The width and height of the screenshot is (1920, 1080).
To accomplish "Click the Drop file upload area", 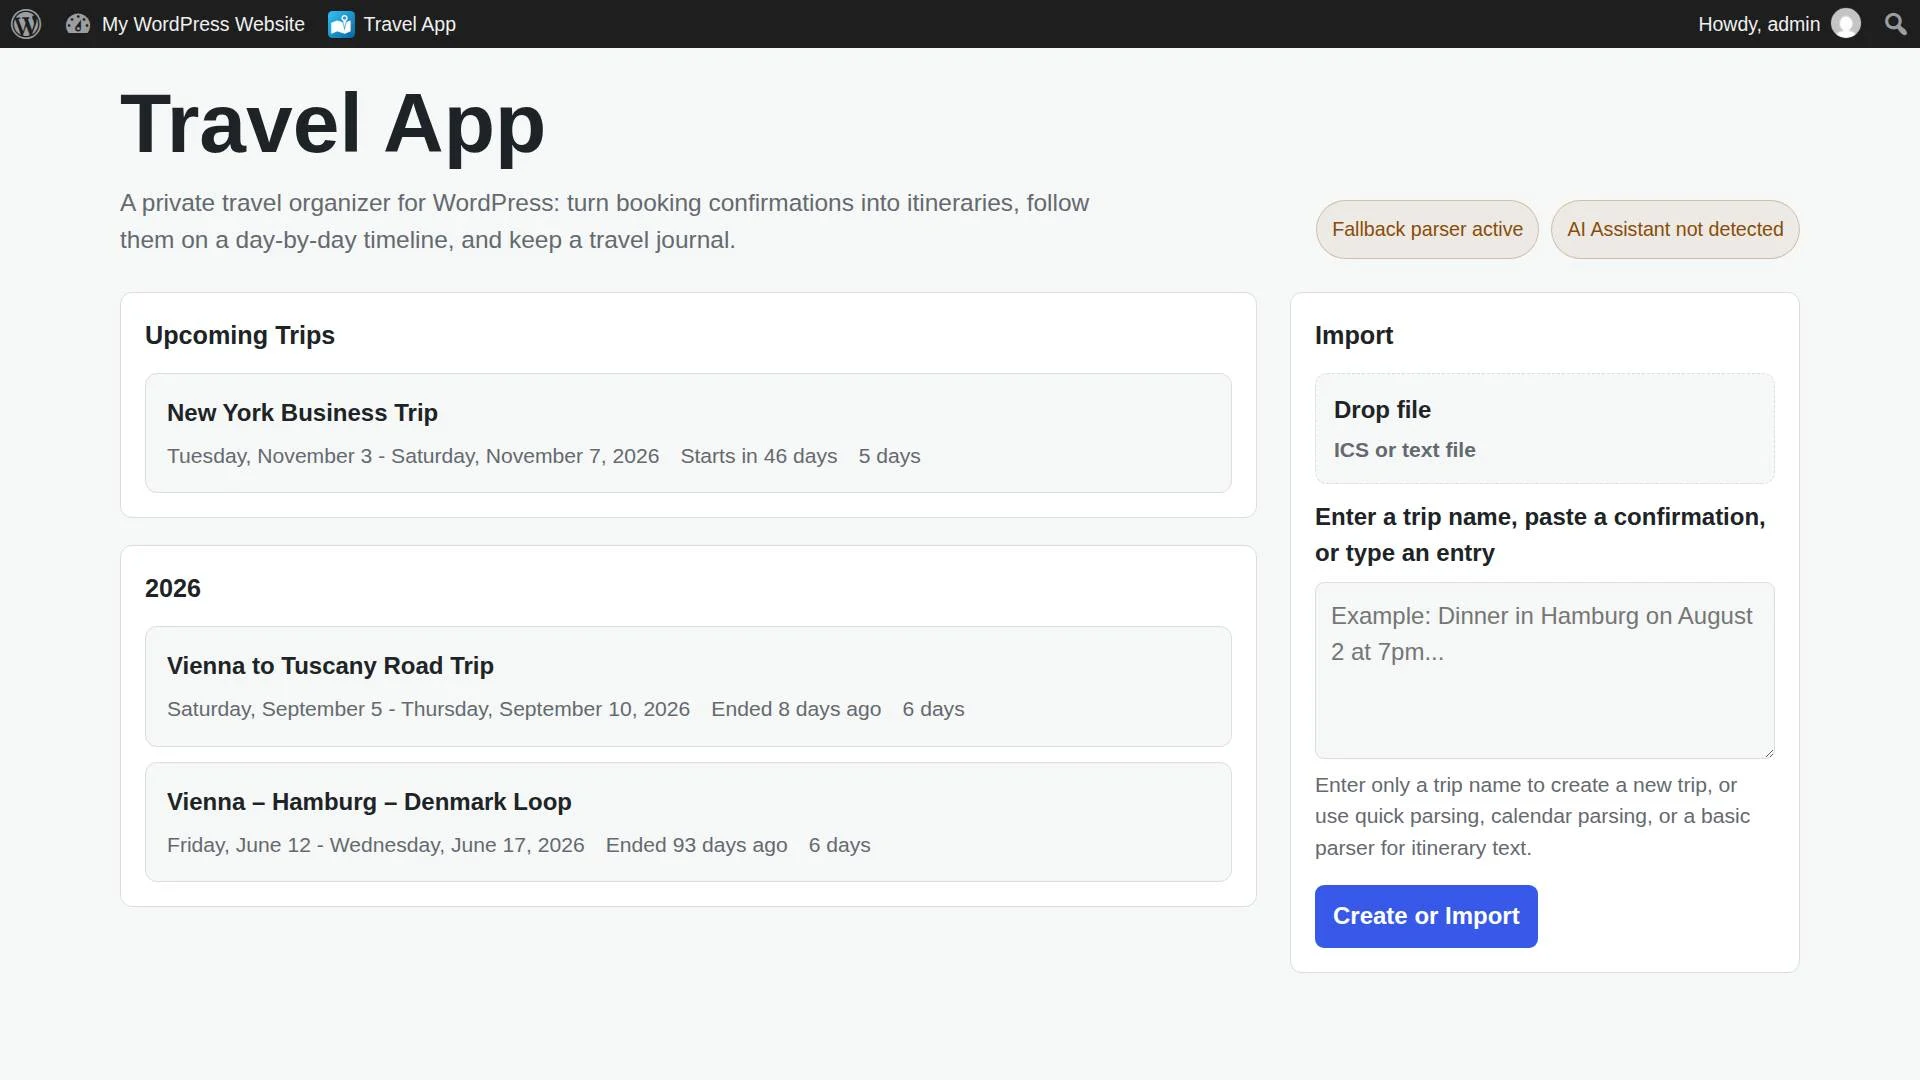I will pos(1544,429).
